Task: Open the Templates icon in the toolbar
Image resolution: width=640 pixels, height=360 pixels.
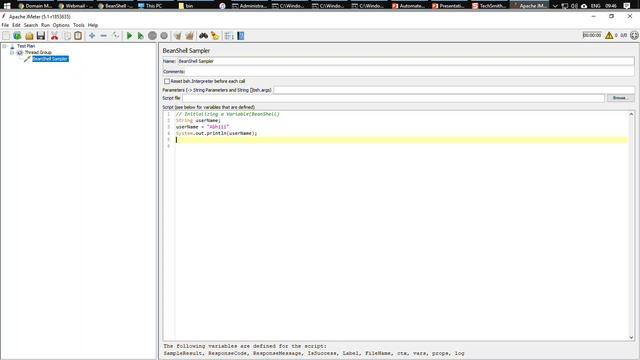Action: 18,36
